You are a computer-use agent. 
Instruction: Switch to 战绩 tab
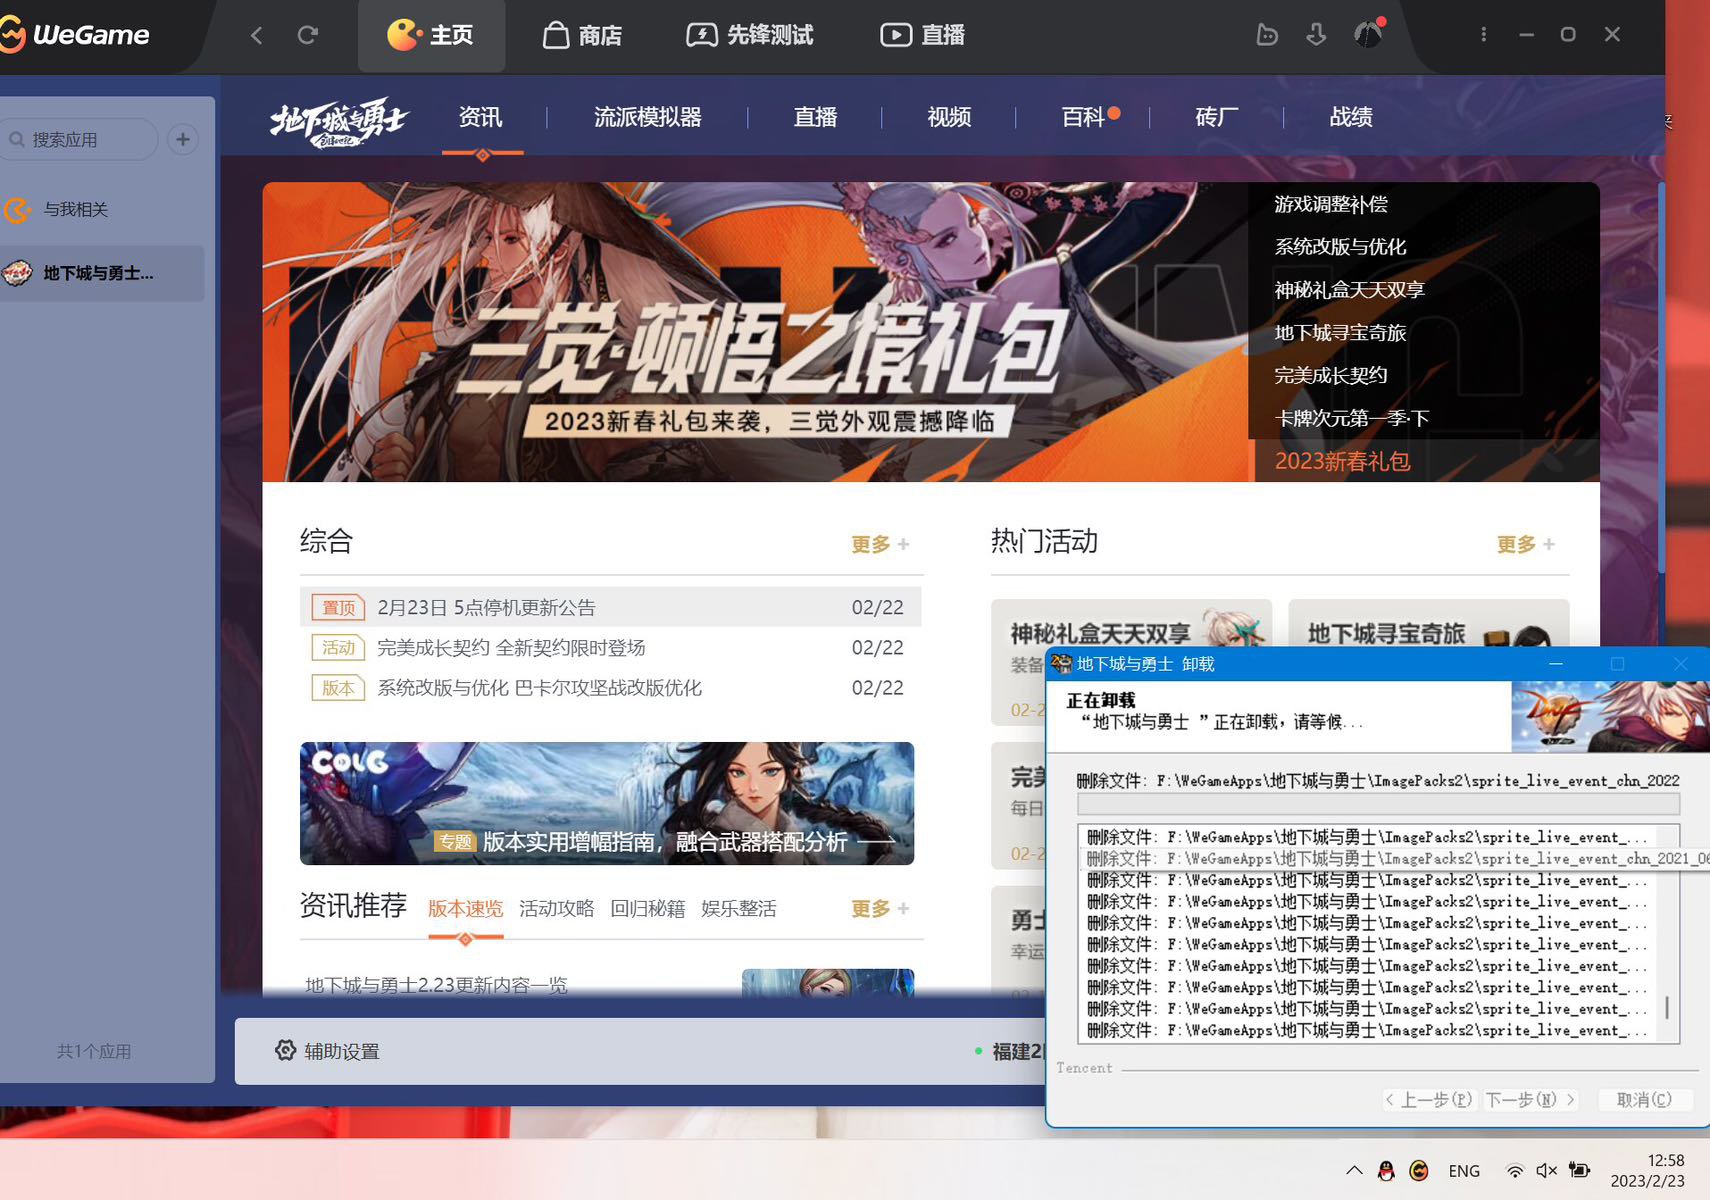1351,117
